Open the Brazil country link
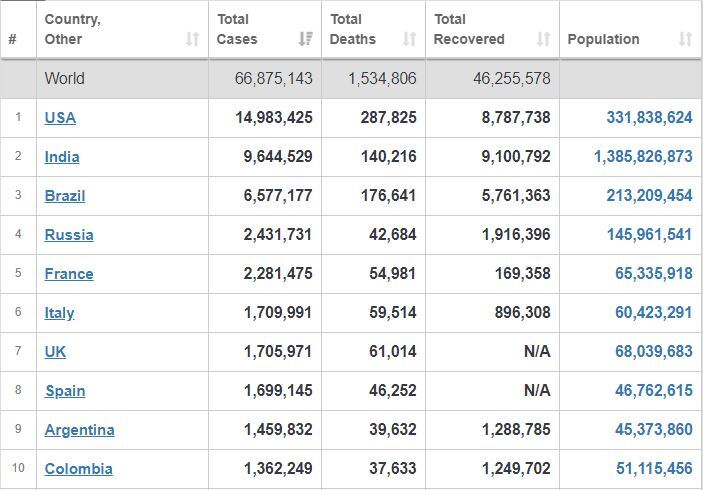This screenshot has height=490, width=703. [x=65, y=195]
